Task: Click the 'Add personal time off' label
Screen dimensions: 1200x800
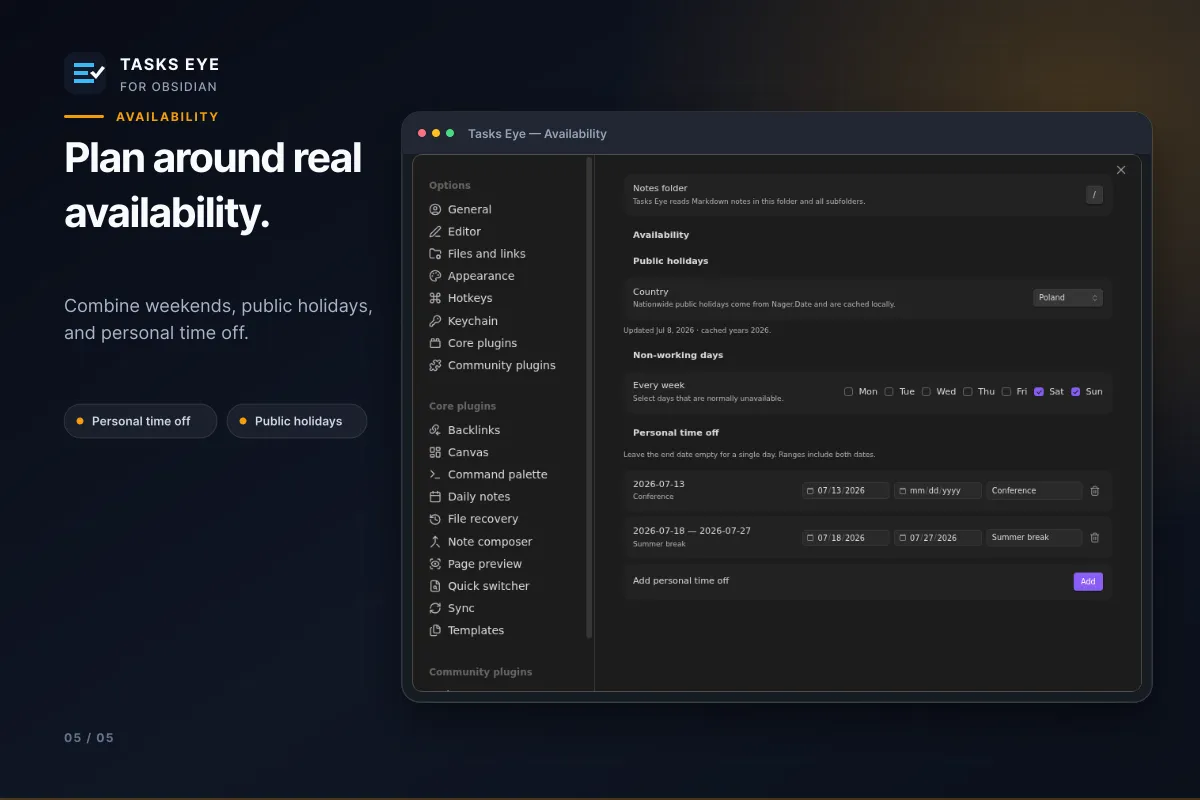Action: [x=681, y=580]
